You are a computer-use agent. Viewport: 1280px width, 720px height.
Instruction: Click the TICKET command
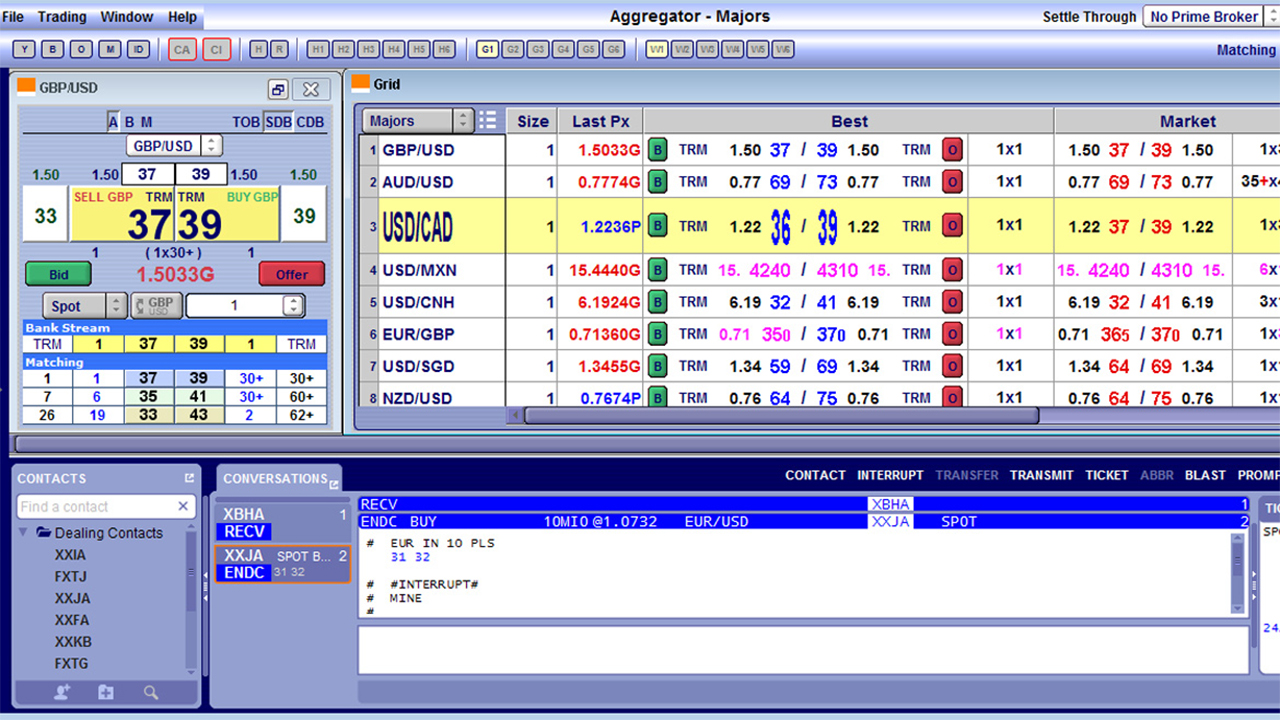(1107, 475)
